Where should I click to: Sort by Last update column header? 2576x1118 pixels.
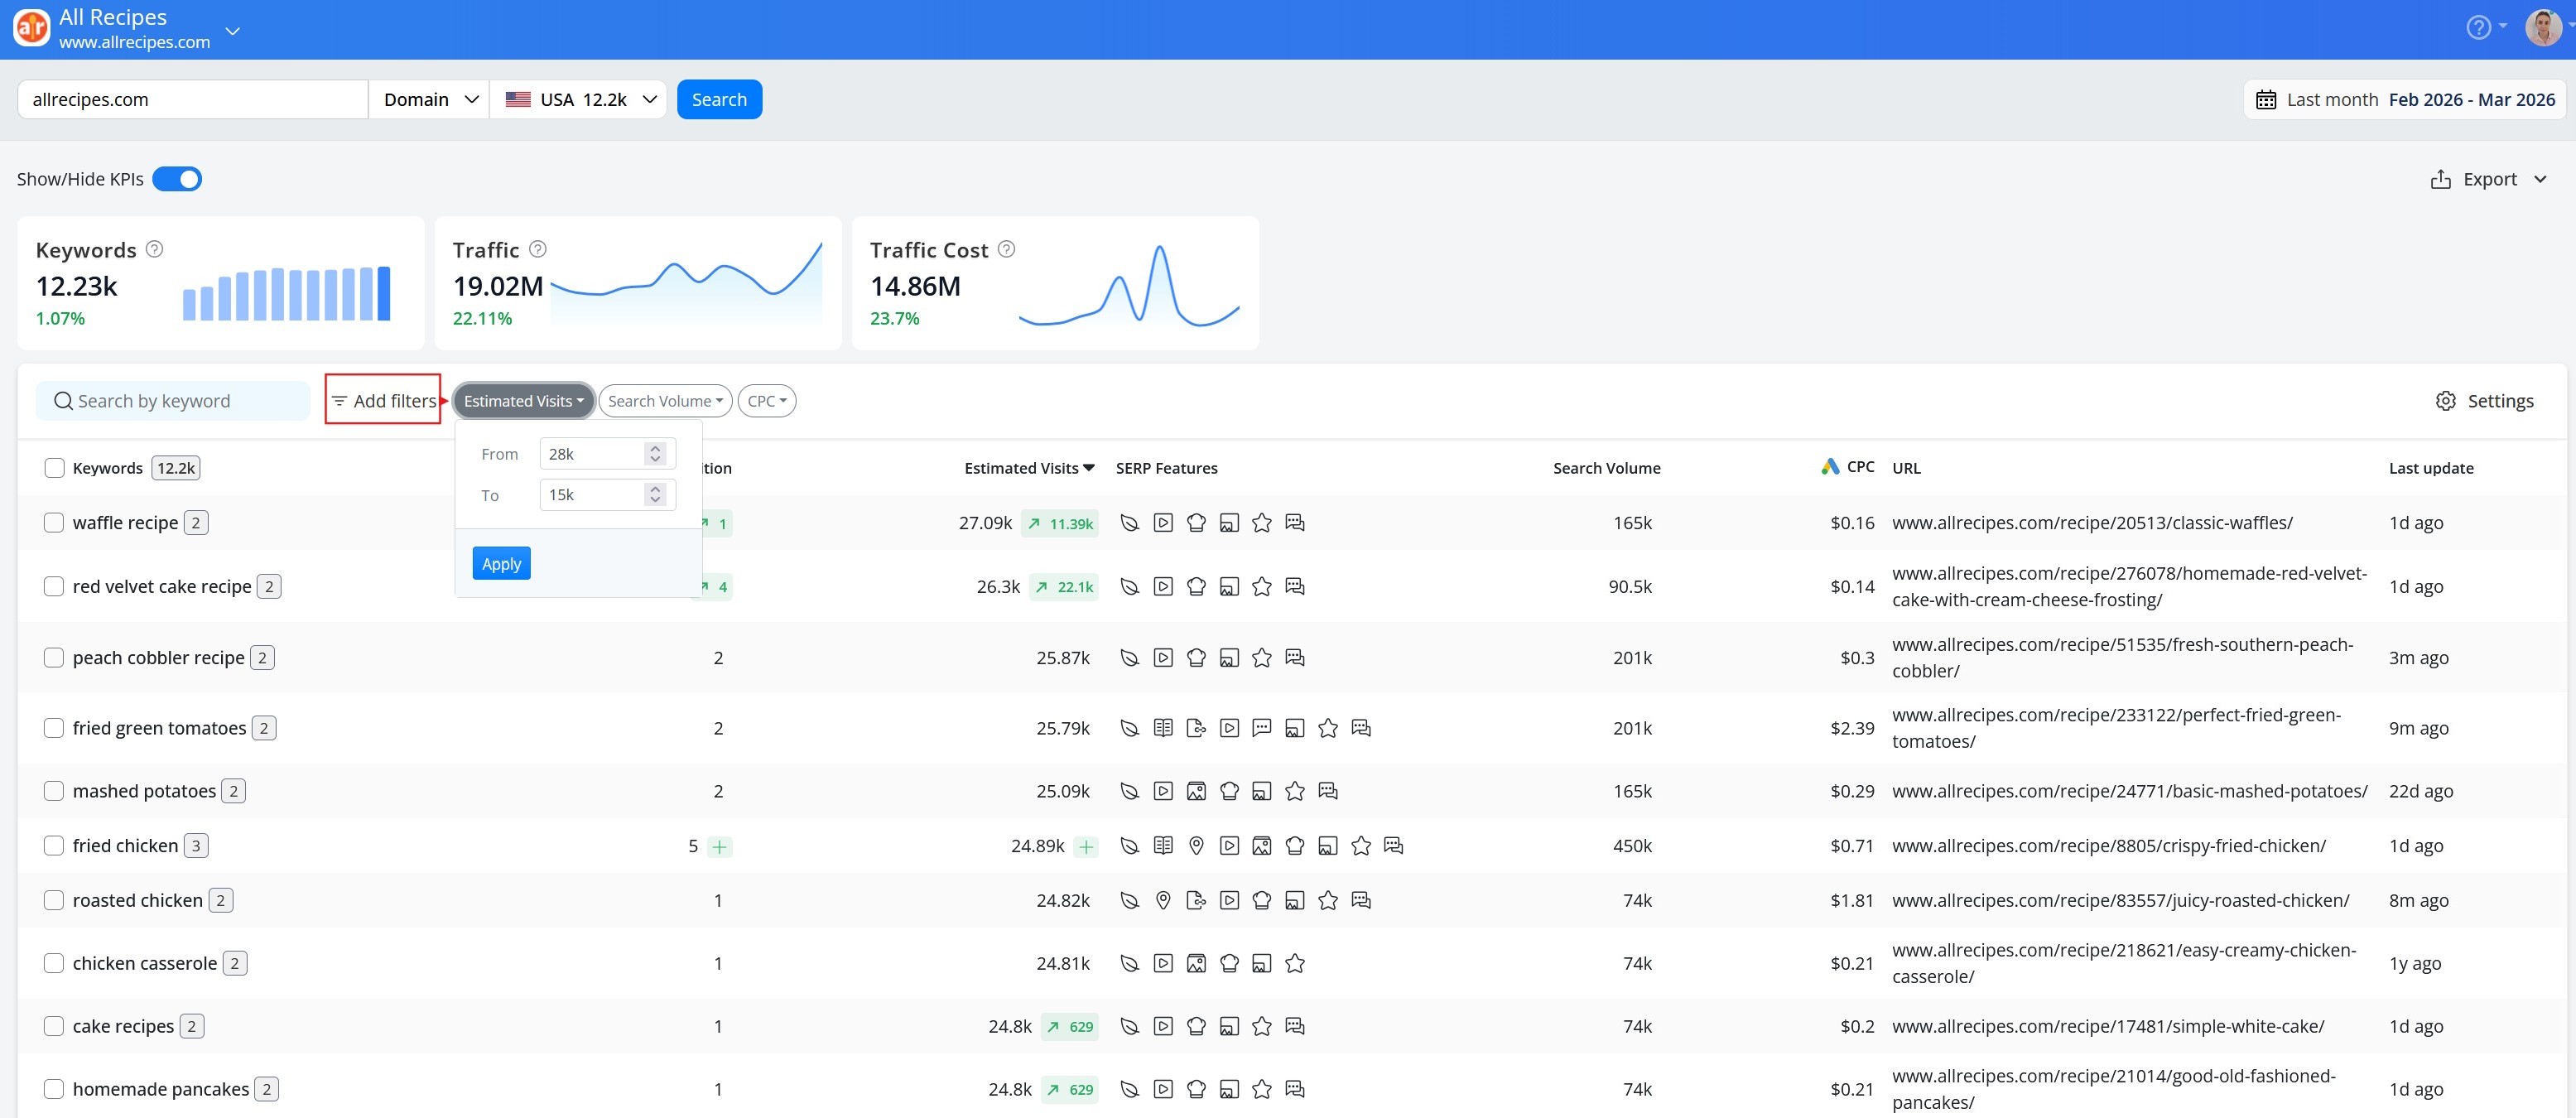tap(2431, 468)
